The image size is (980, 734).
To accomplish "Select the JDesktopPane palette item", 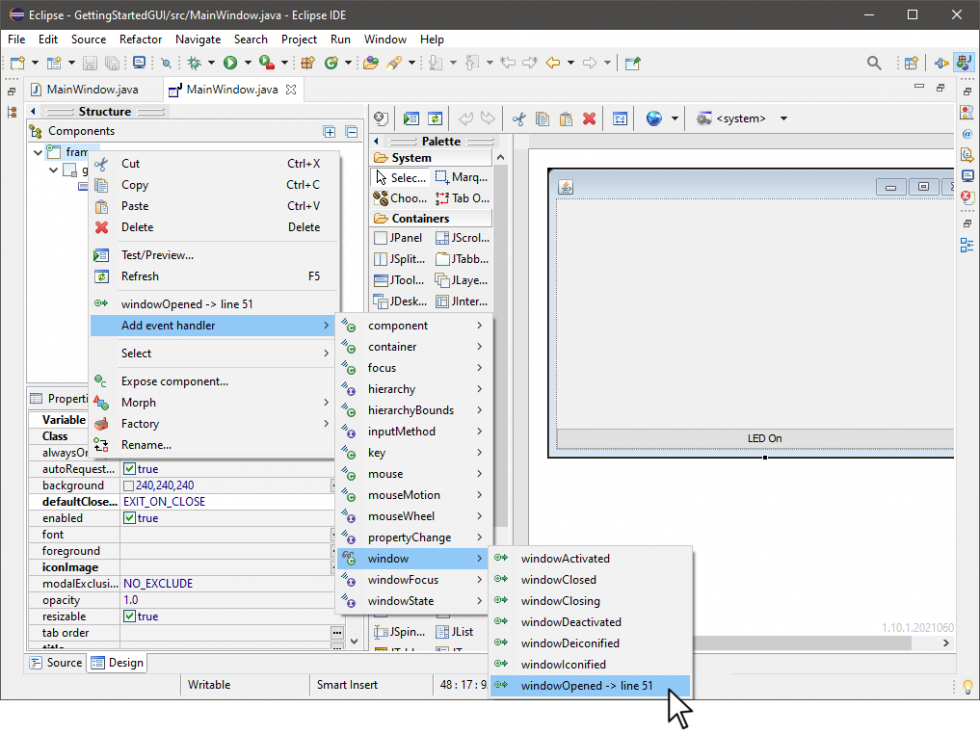I will point(400,301).
